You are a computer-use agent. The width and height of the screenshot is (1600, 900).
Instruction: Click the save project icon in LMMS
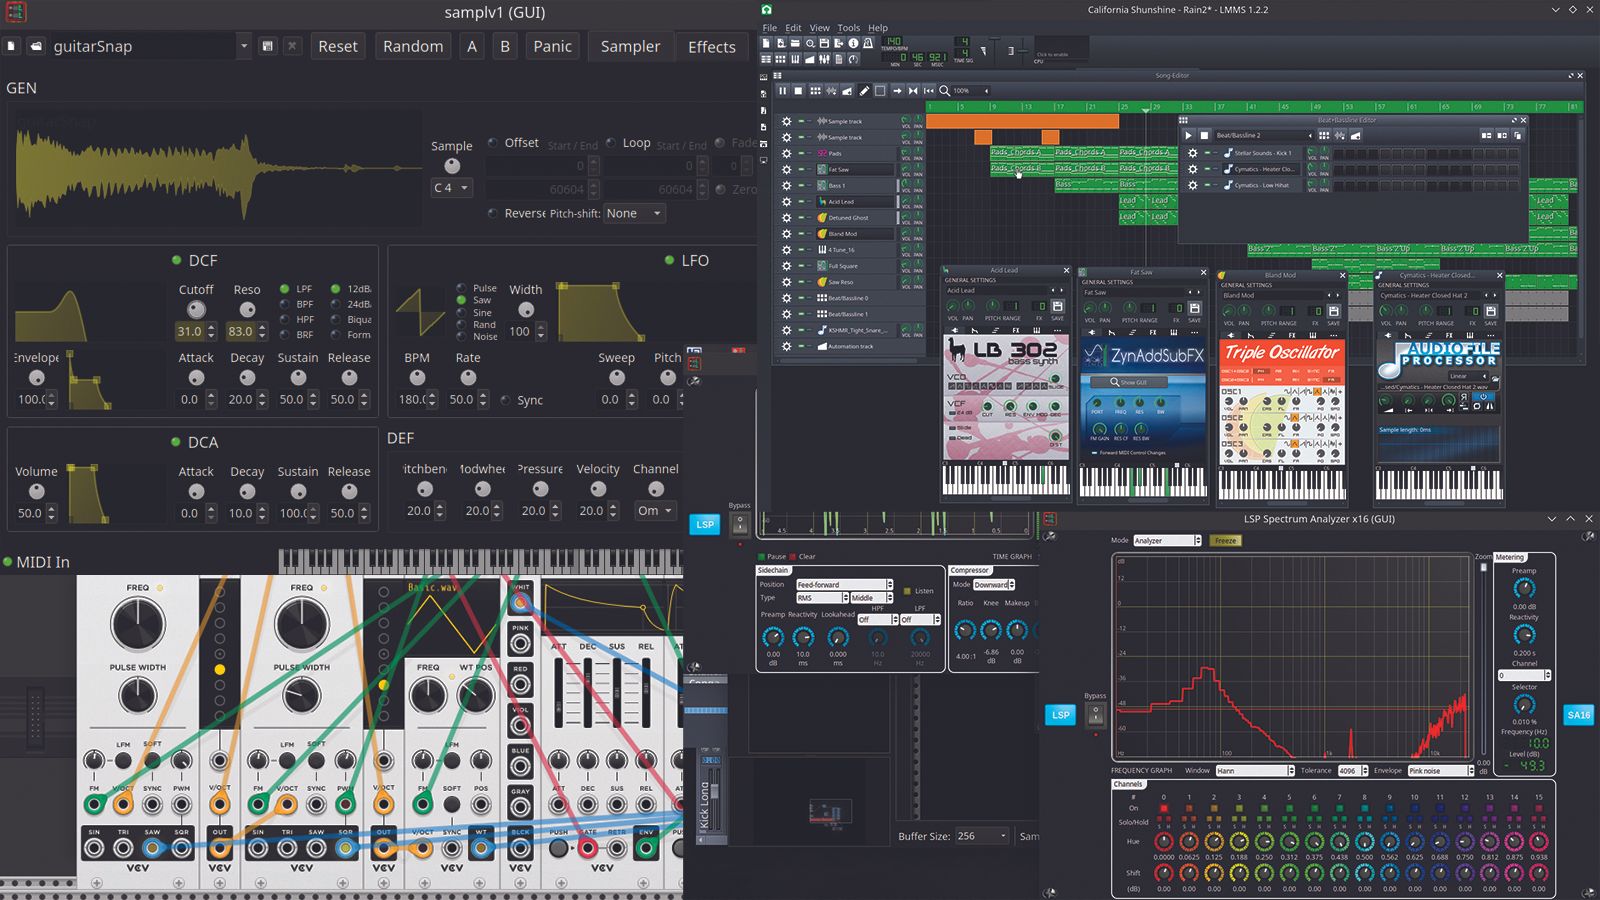click(x=824, y=44)
